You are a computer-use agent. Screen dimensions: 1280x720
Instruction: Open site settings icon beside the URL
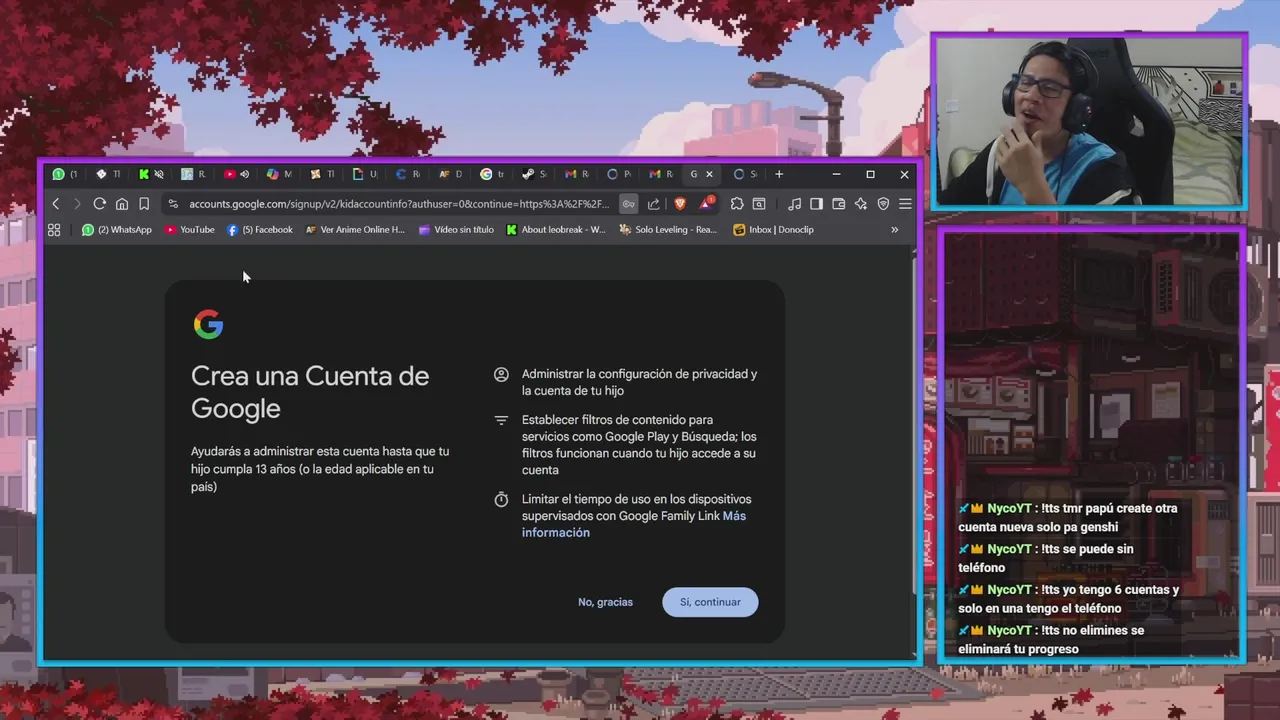(x=173, y=204)
